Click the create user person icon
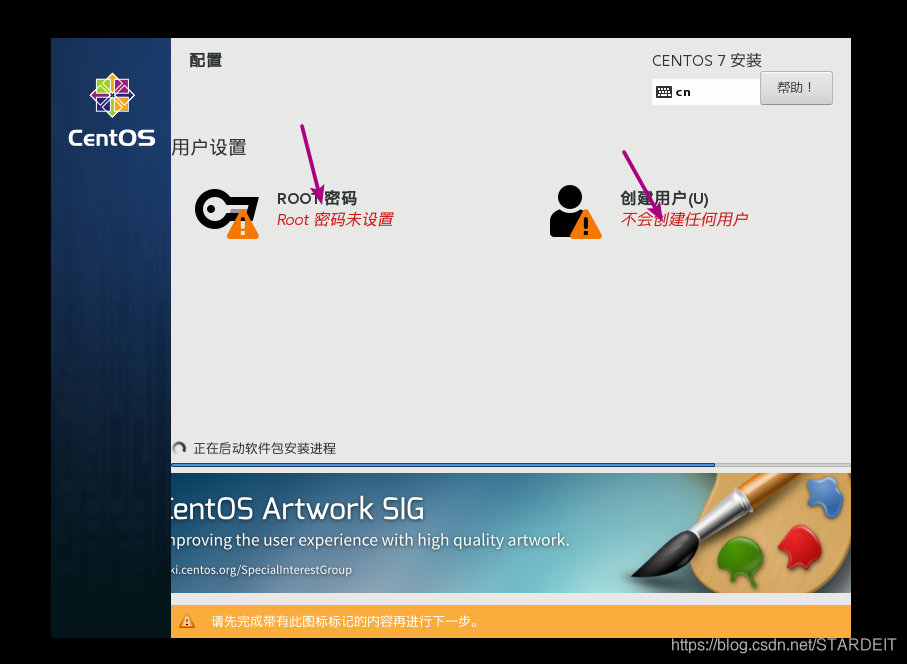The image size is (907, 664). pos(576,212)
